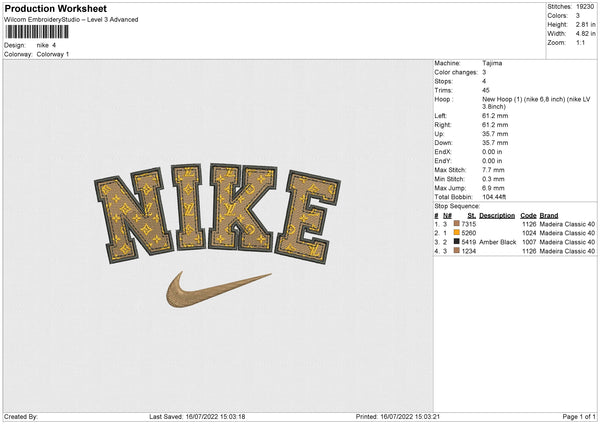Click the 'Code' column header
This screenshot has width=600, height=424.
tap(528, 215)
